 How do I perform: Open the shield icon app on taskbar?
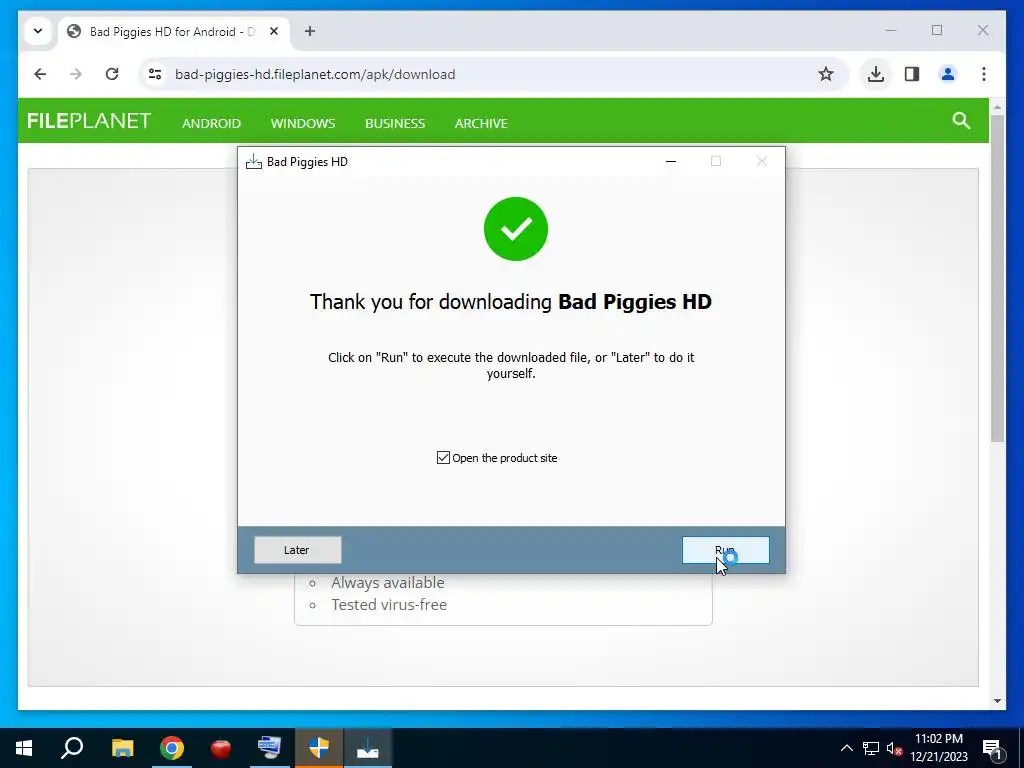coord(319,748)
